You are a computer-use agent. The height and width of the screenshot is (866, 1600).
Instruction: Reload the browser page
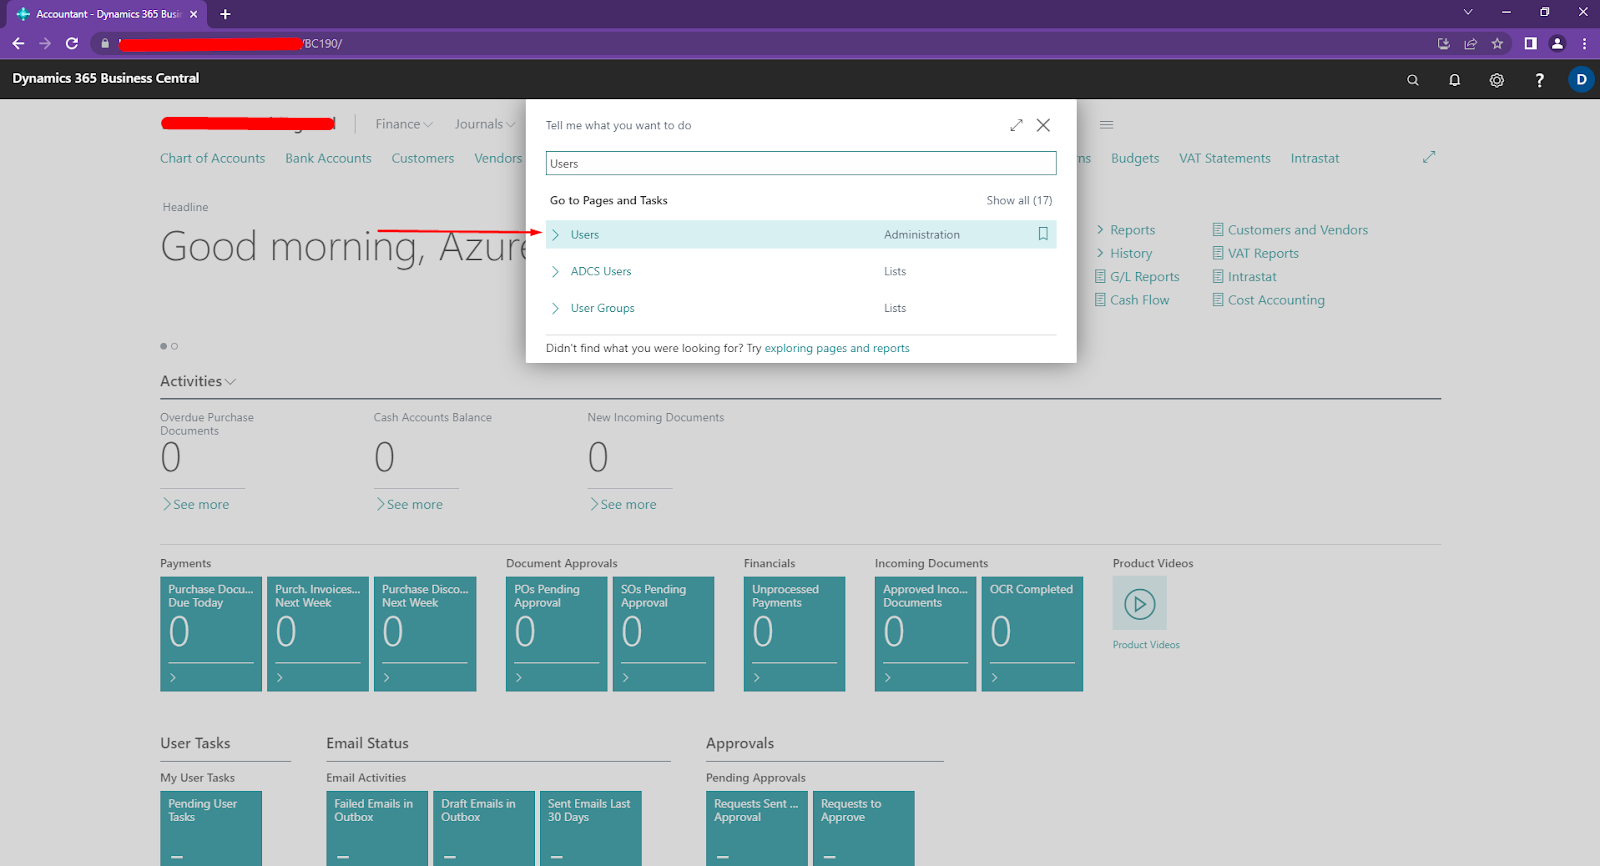(72, 43)
